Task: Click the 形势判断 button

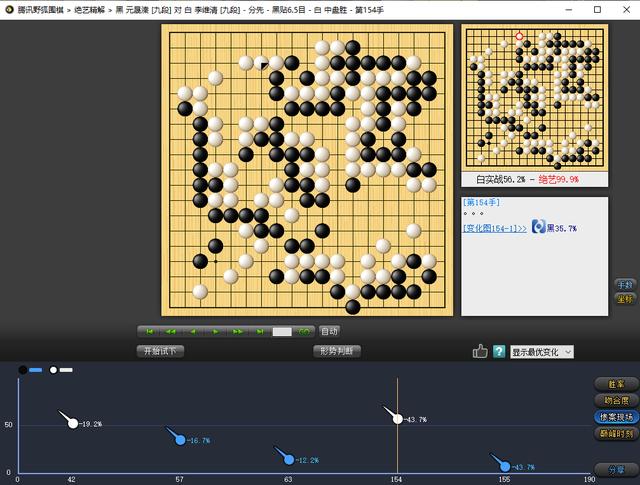Action: [x=337, y=351]
